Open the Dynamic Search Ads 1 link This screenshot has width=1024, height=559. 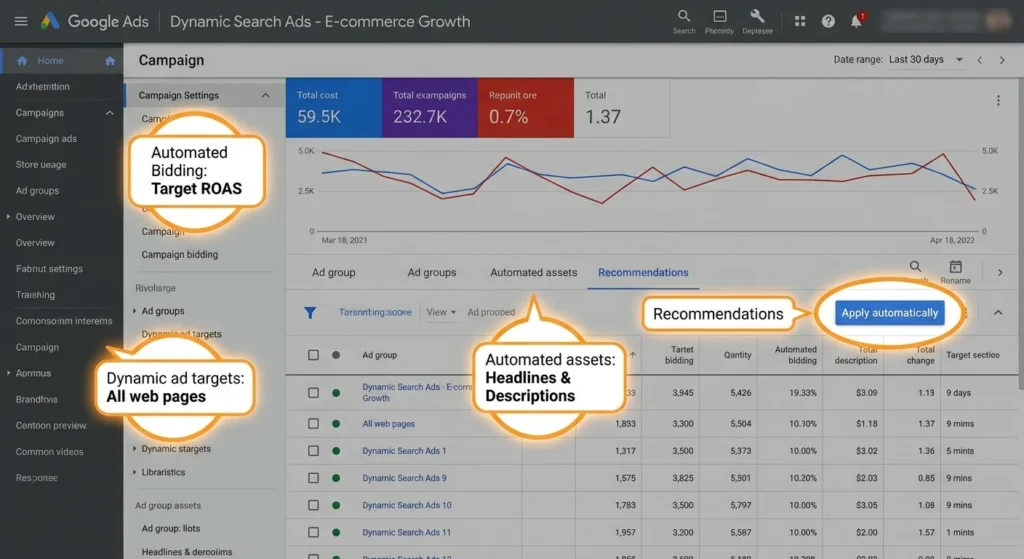[404, 451]
